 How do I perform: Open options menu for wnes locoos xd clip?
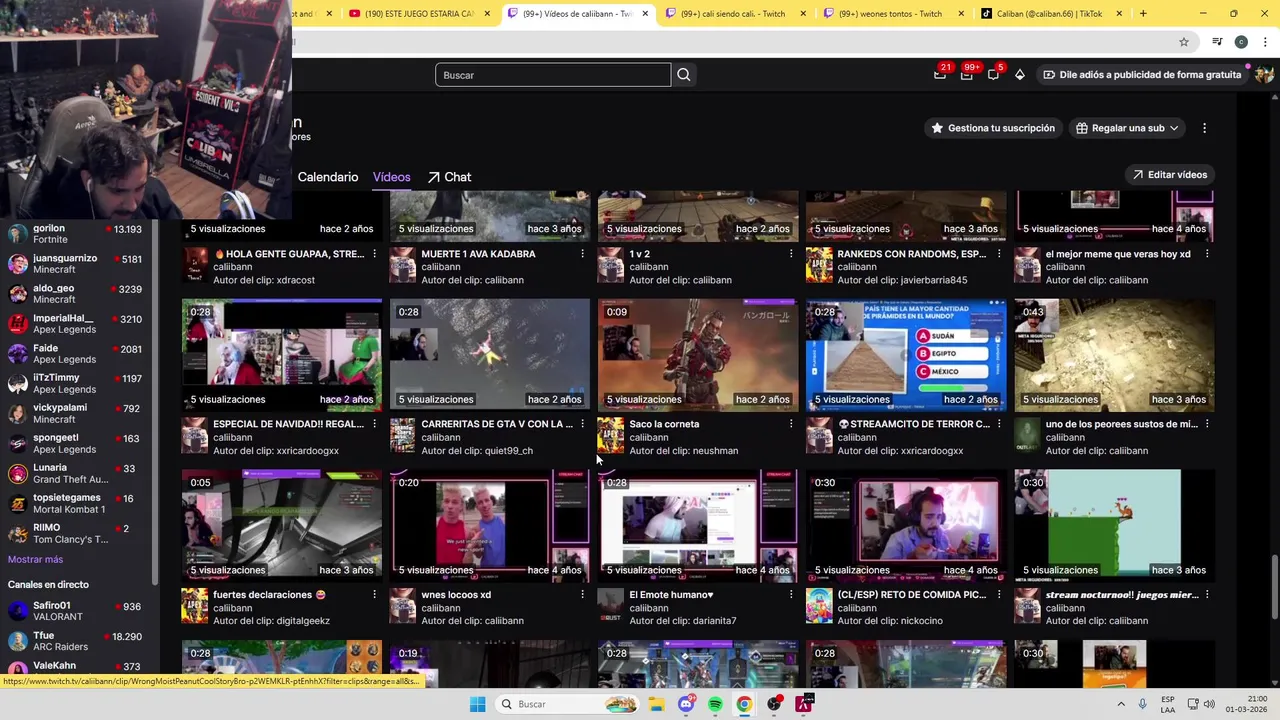tap(582, 595)
